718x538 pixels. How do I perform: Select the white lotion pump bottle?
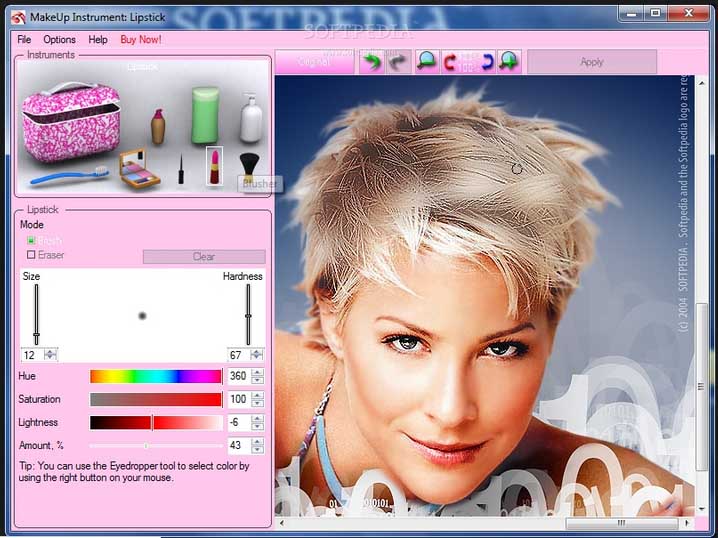[x=250, y=118]
